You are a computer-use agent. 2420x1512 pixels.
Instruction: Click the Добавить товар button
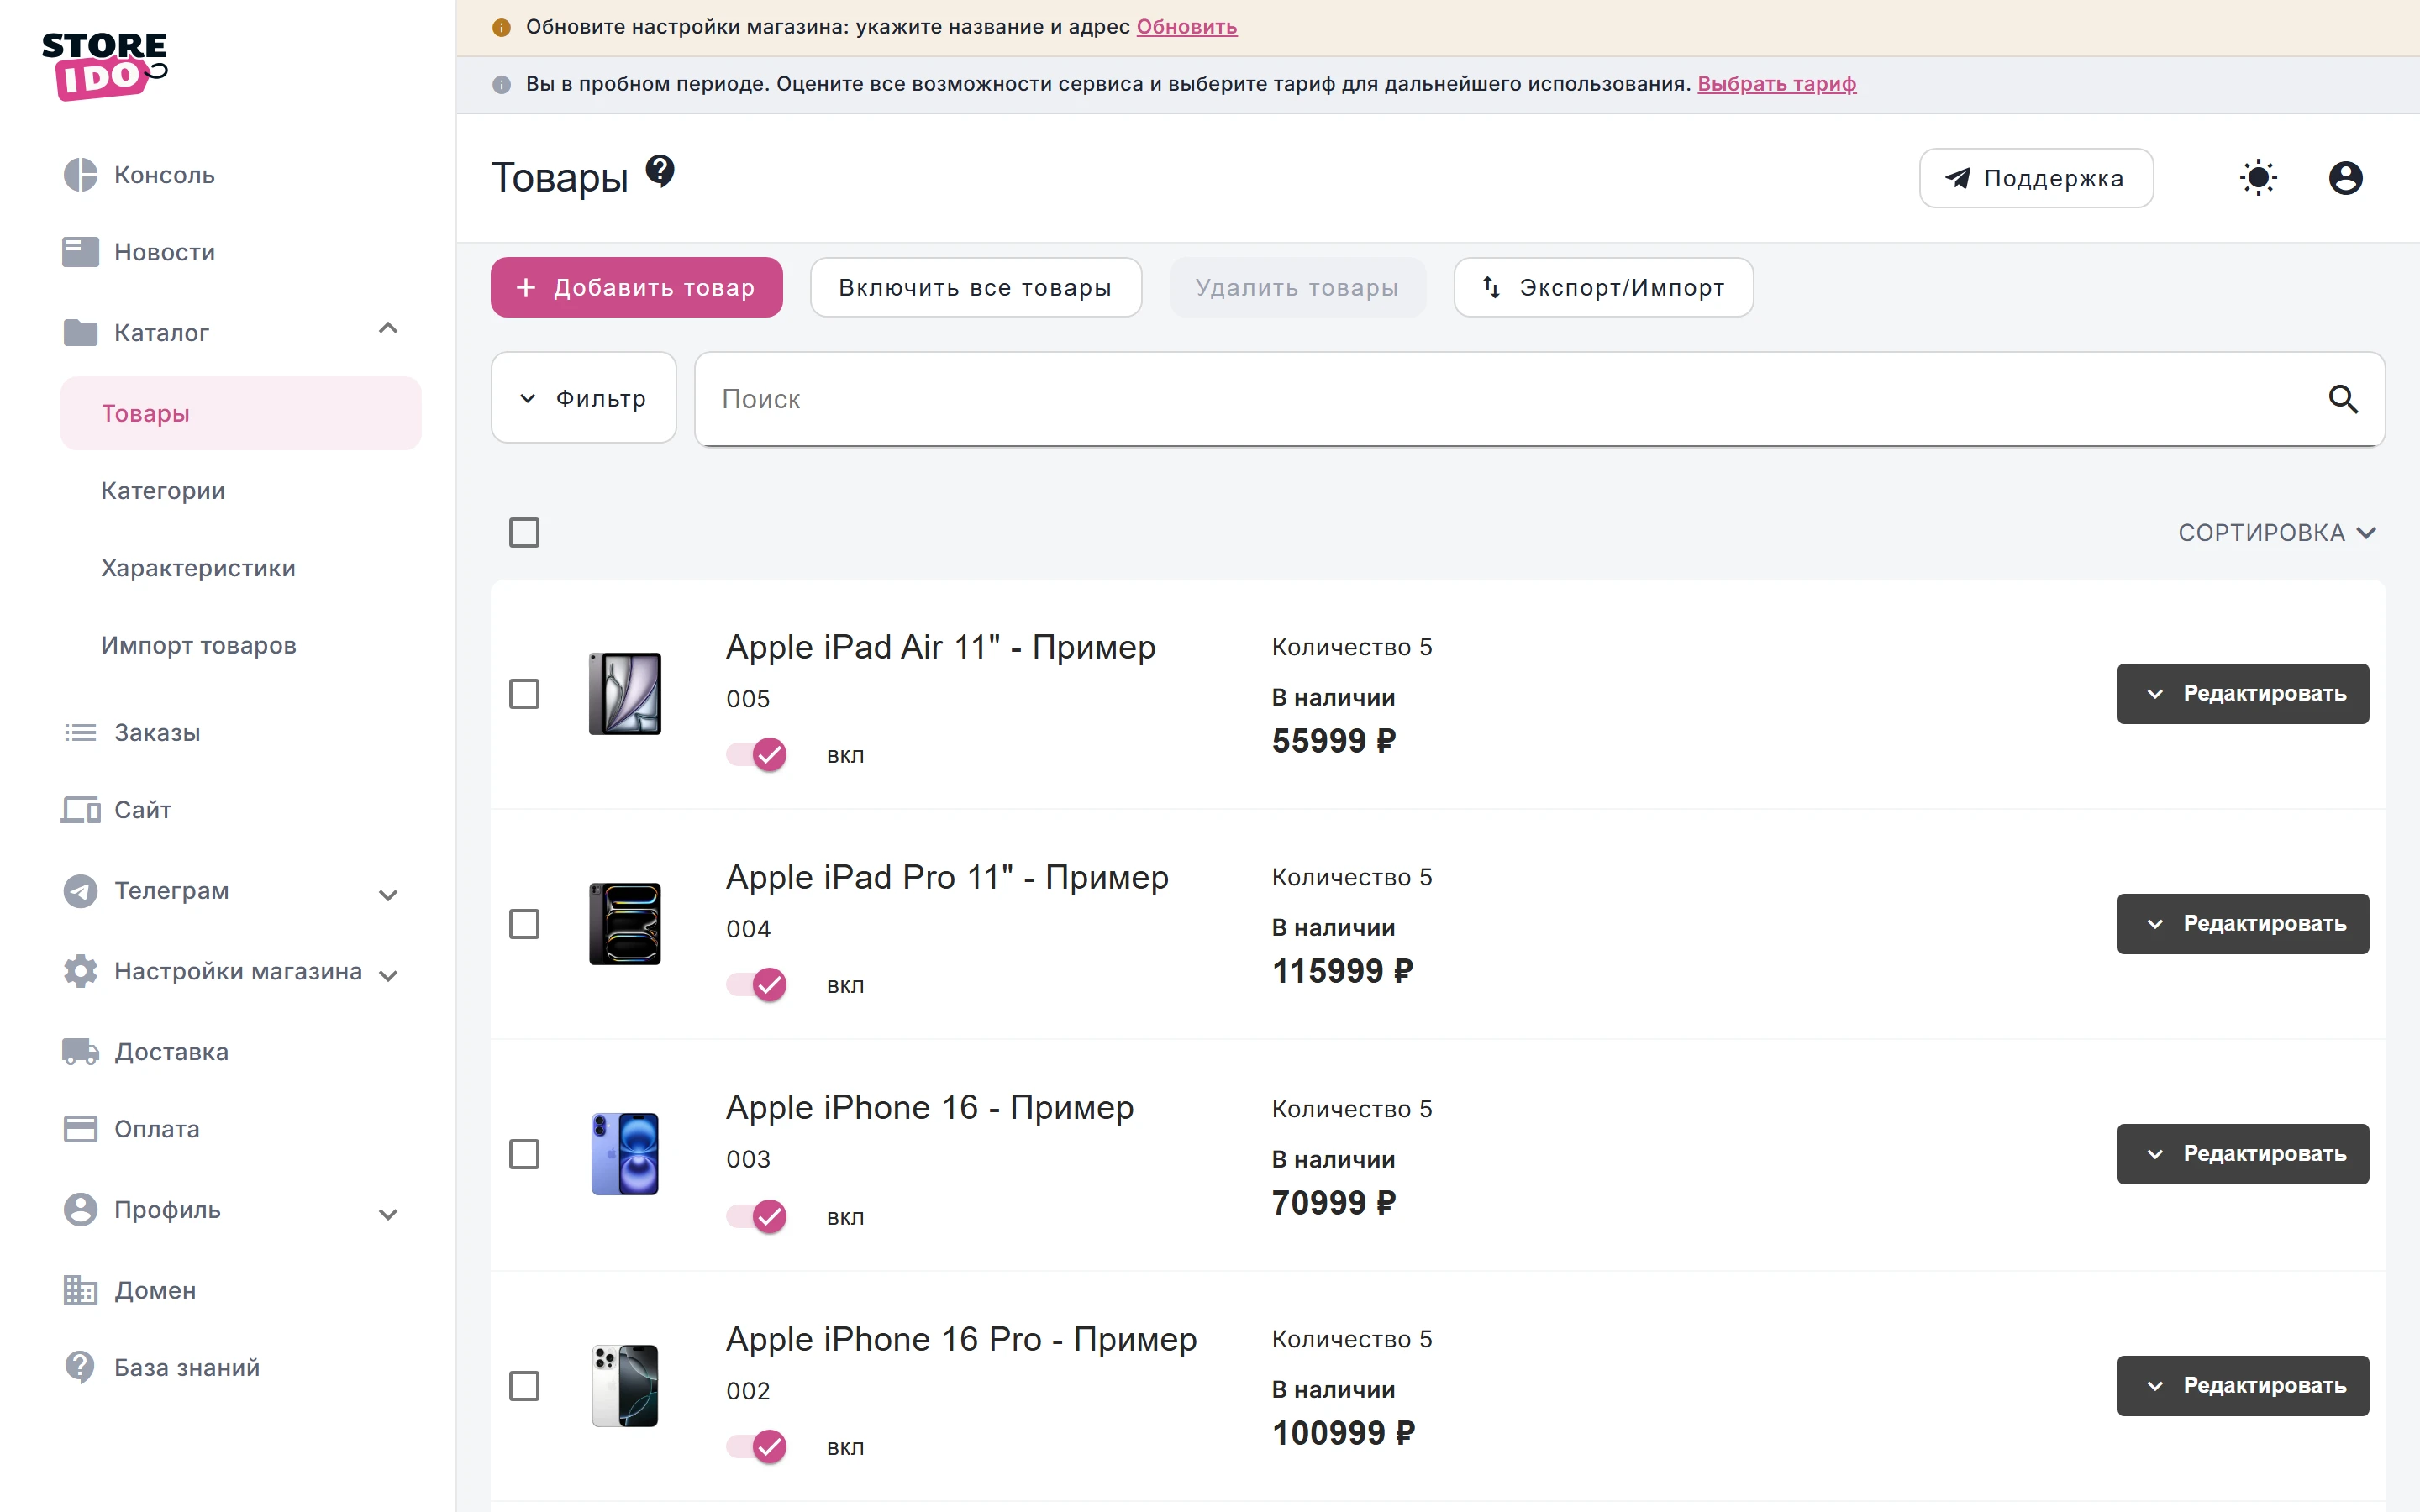coord(636,287)
